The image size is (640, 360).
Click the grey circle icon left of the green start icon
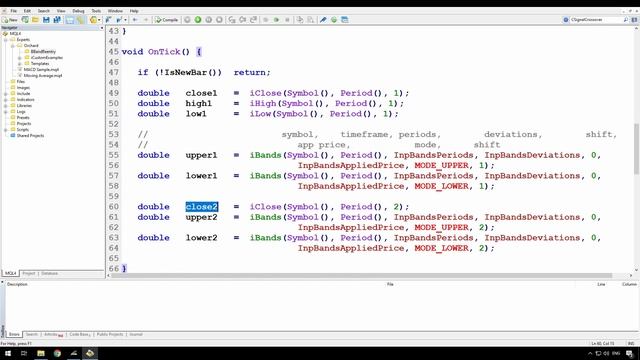click(x=187, y=20)
